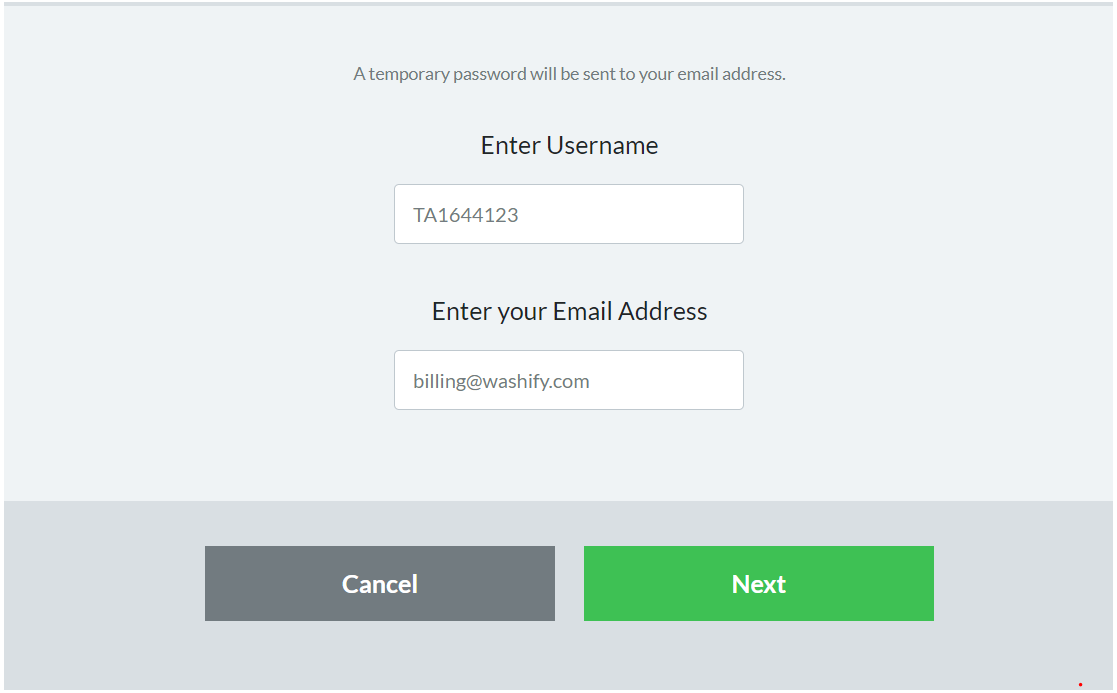The width and height of the screenshot is (1117, 693).
Task: Place cursor in the email box
Action: point(568,380)
